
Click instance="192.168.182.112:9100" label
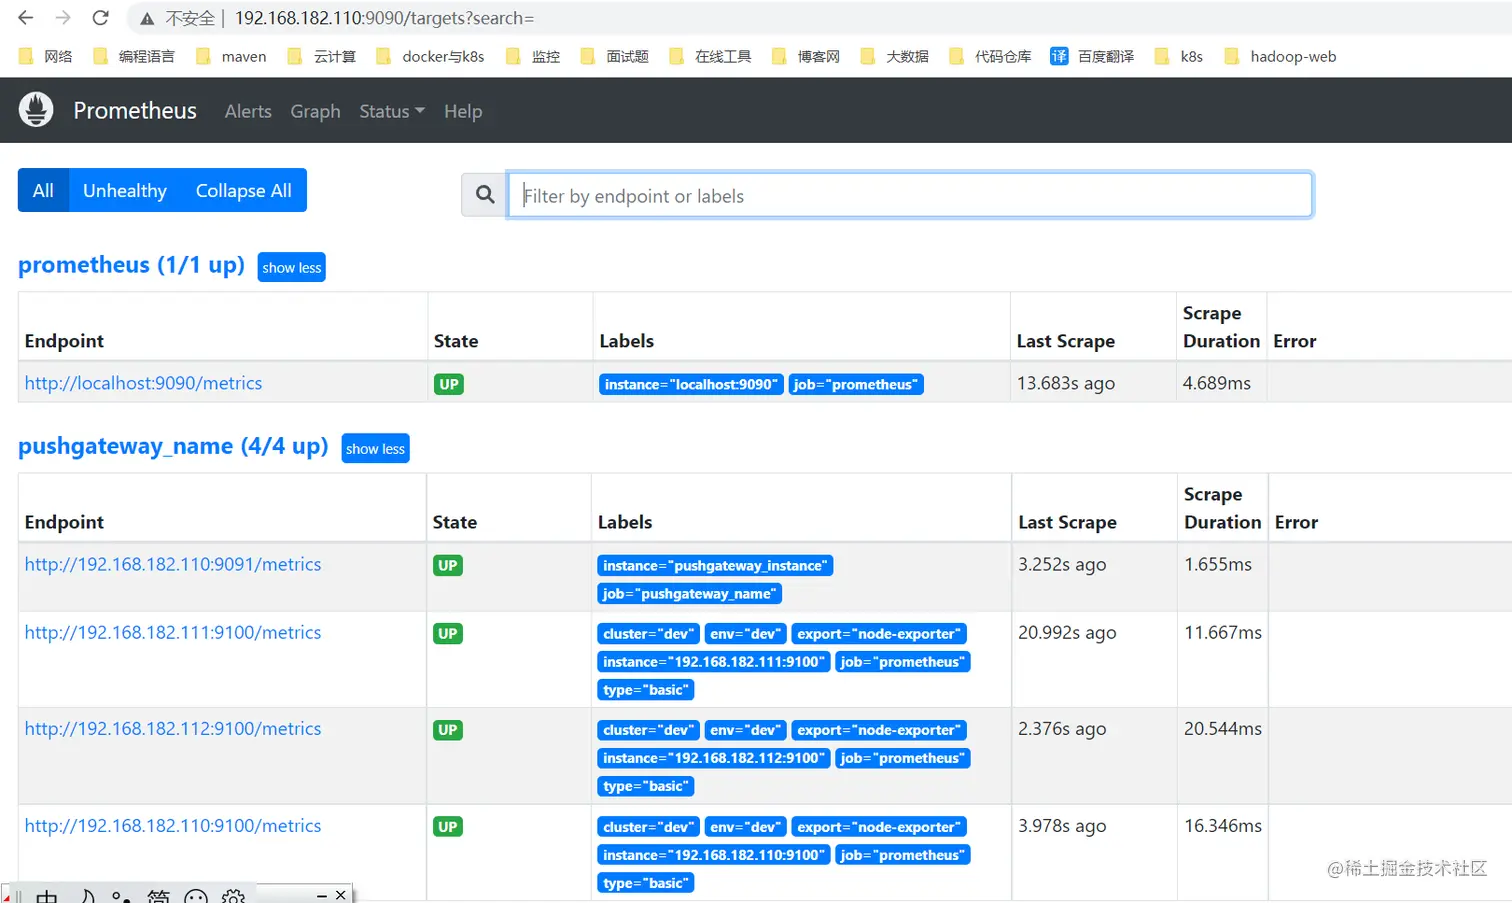[714, 758]
